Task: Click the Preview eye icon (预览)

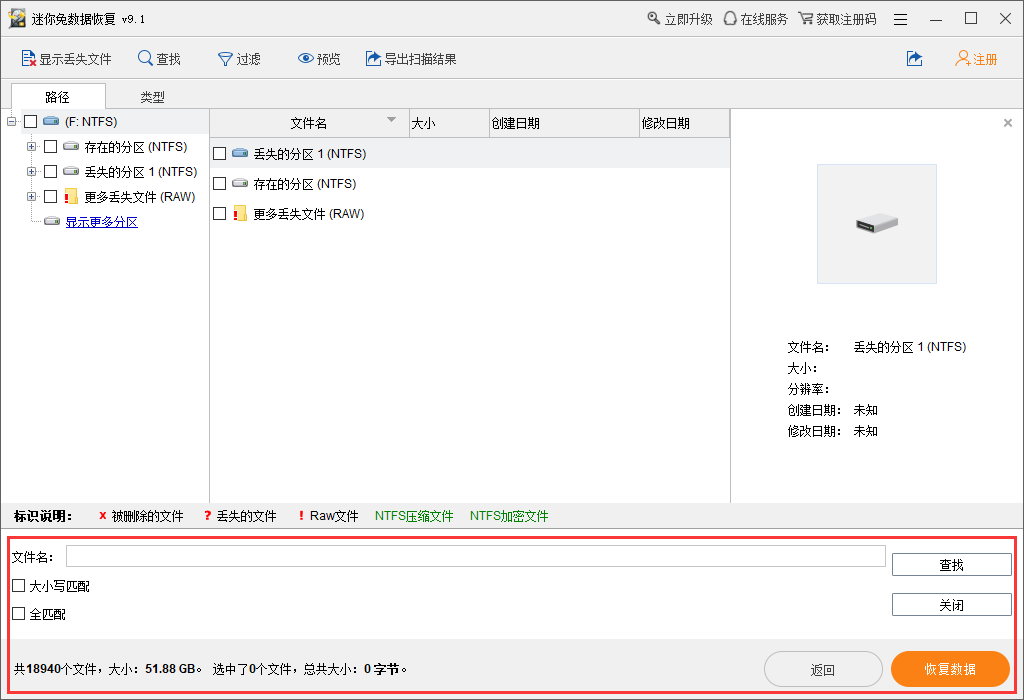Action: 306,59
